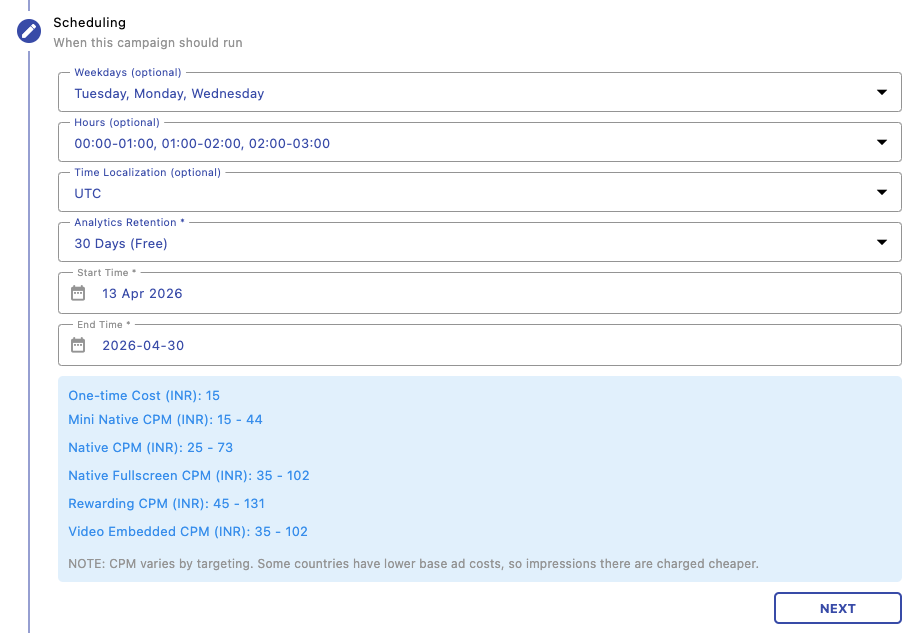The height and width of the screenshot is (633, 920).
Task: Click the 'UTC' time localization value
Action: (88, 194)
